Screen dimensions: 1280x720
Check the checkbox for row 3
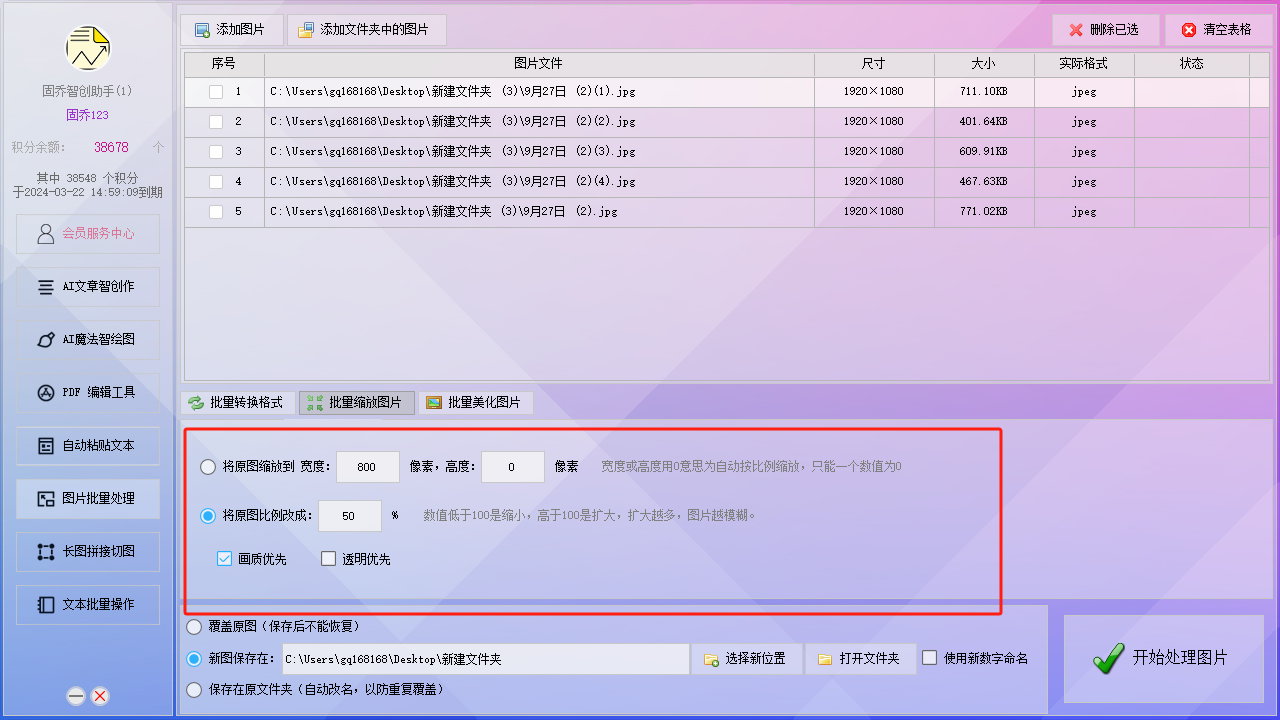216,152
